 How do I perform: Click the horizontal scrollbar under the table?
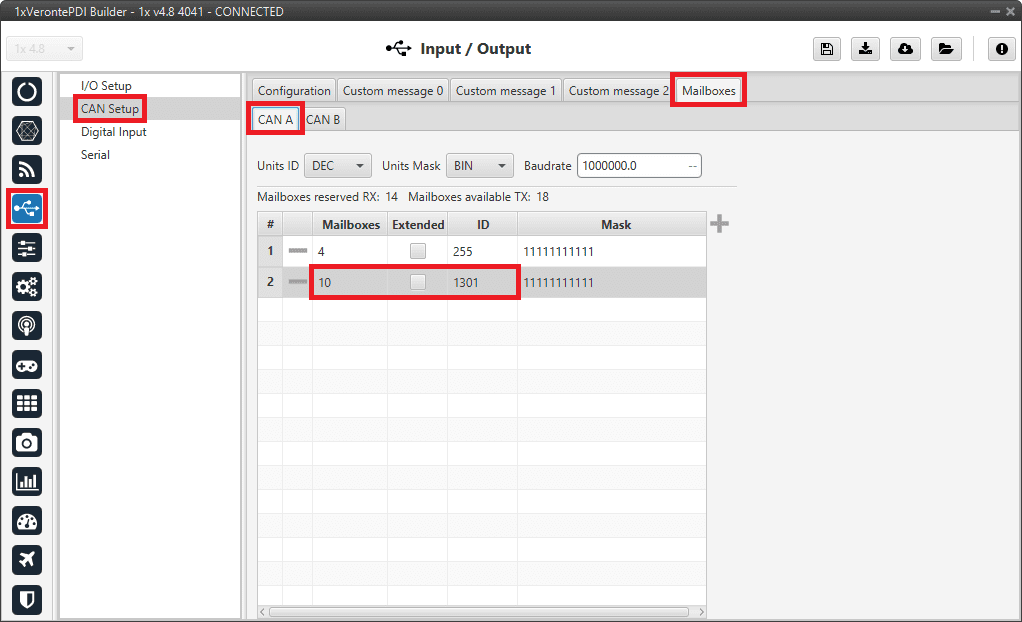pyautogui.click(x=478, y=611)
